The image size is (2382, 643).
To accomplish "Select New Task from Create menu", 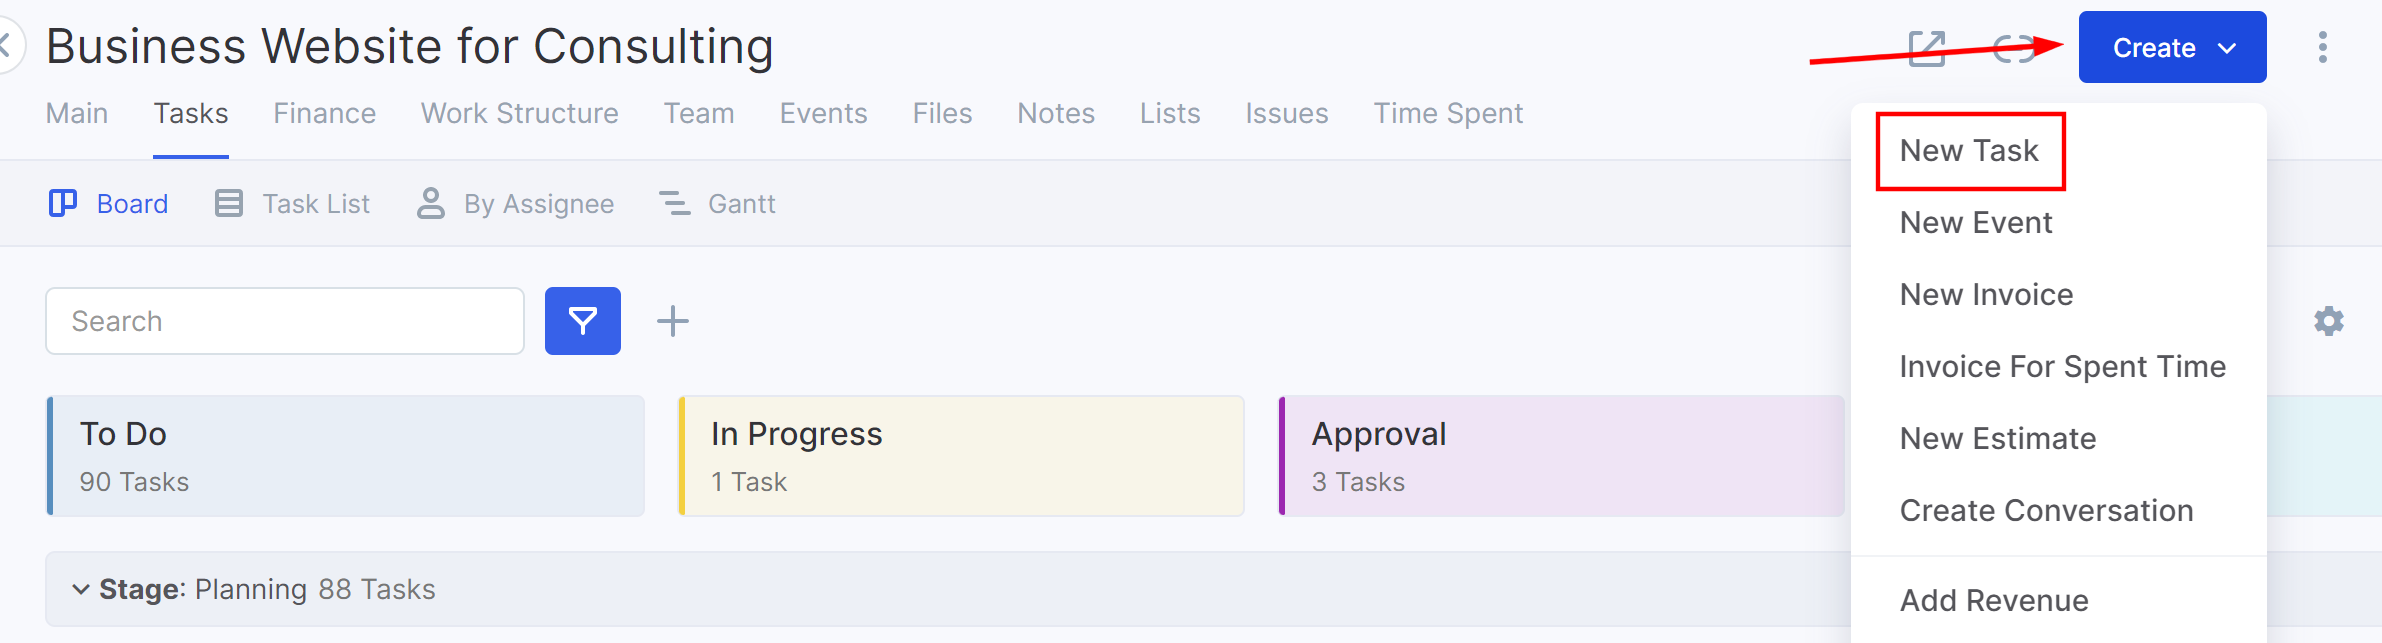I will click(x=1968, y=151).
